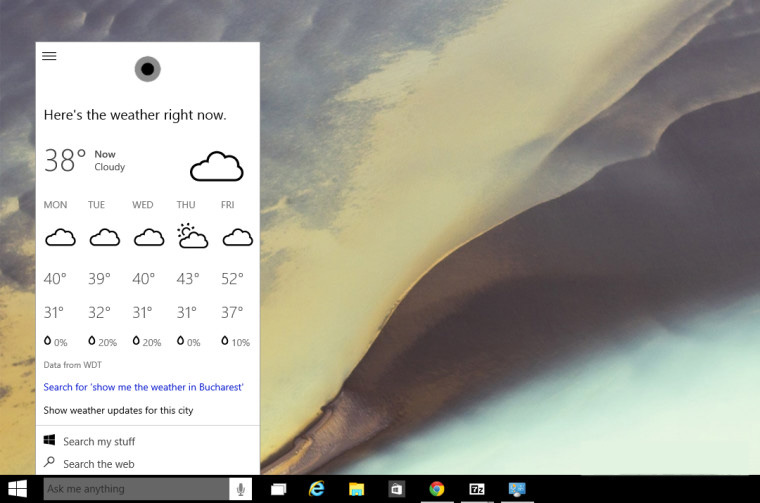Launch Internet Explorer from the taskbar
Viewport: 760px width, 503px height.
pyautogui.click(x=318, y=489)
